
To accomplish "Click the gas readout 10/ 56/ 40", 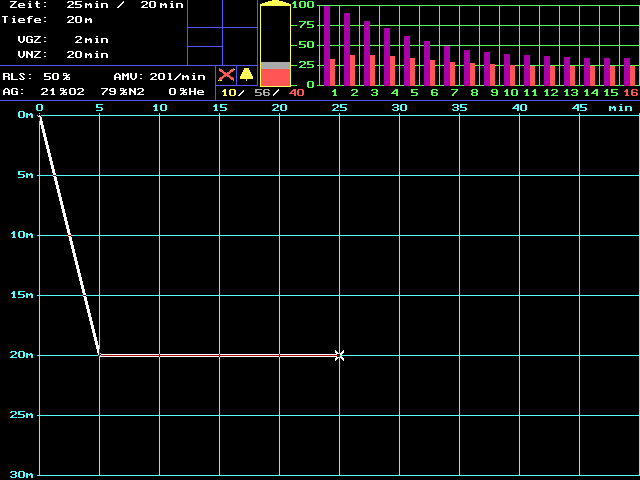I will [262, 93].
